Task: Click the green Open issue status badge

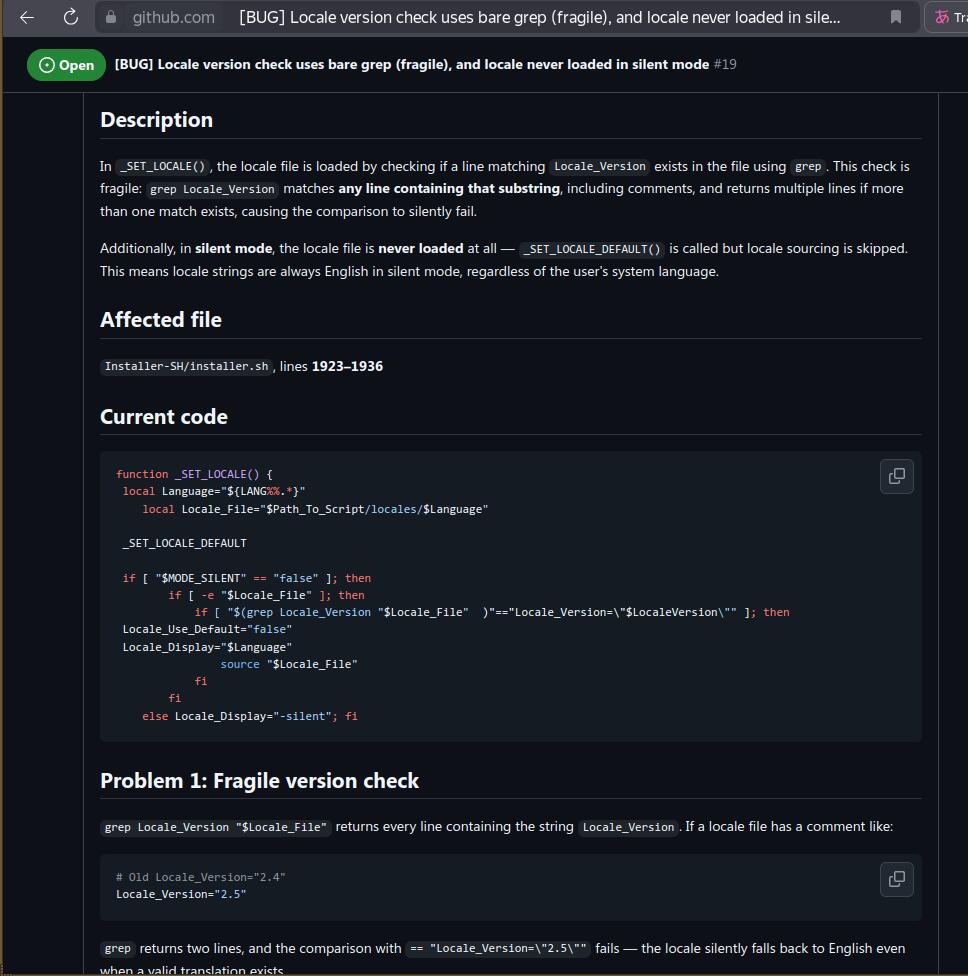Action: coord(66,65)
